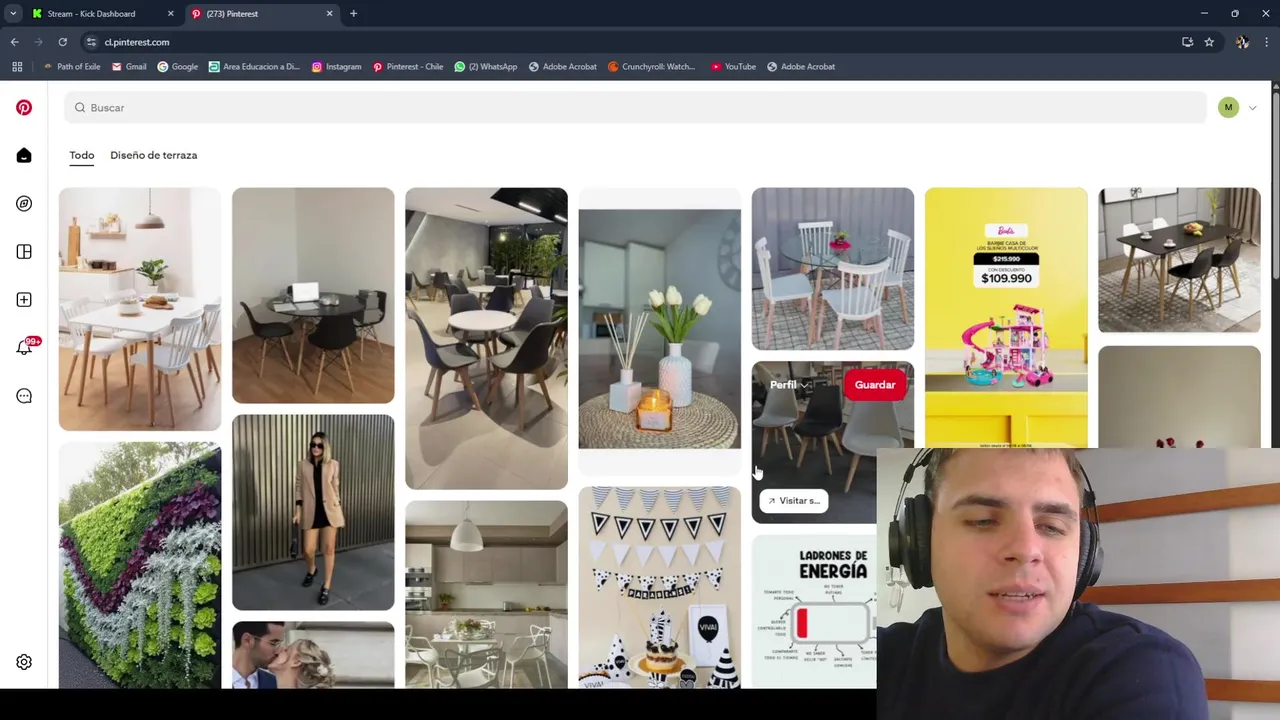Open the YouTube bookmark

pos(733,67)
